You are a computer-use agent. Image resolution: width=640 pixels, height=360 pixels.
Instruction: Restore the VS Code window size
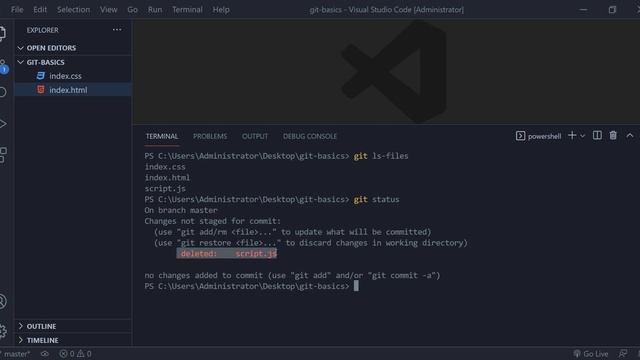(612, 9)
